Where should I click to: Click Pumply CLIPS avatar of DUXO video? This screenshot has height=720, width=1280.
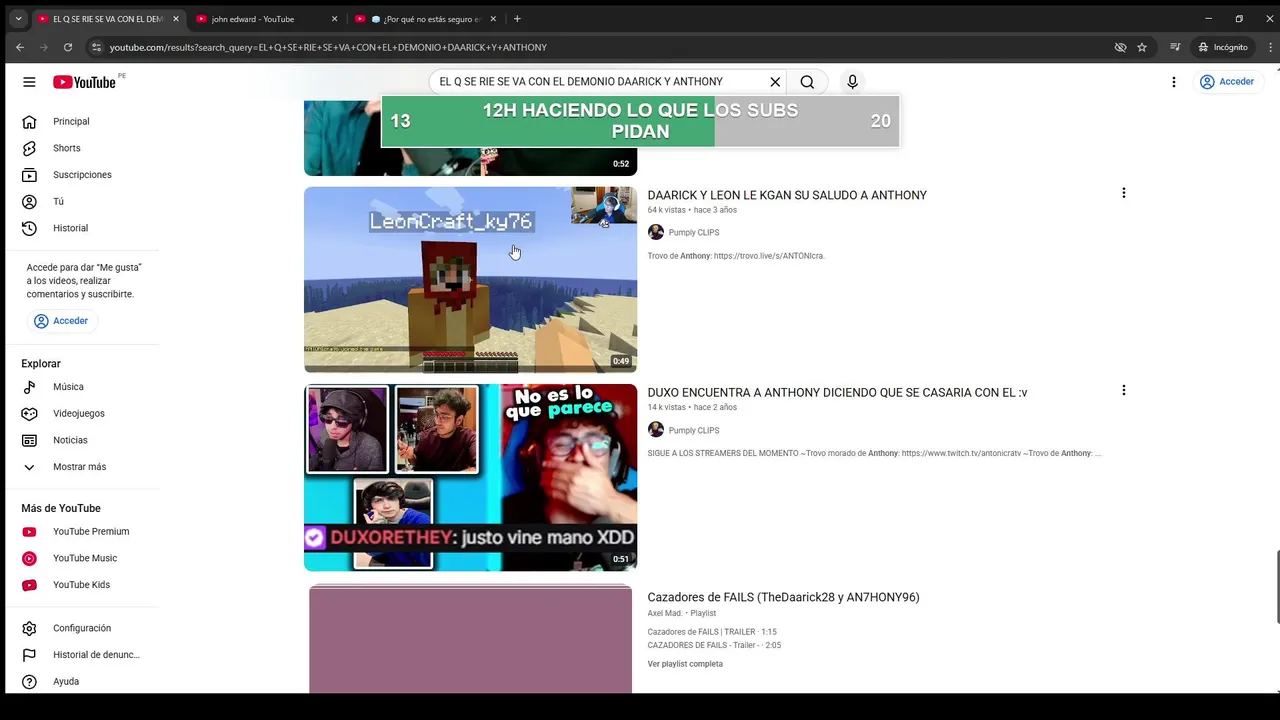point(656,430)
